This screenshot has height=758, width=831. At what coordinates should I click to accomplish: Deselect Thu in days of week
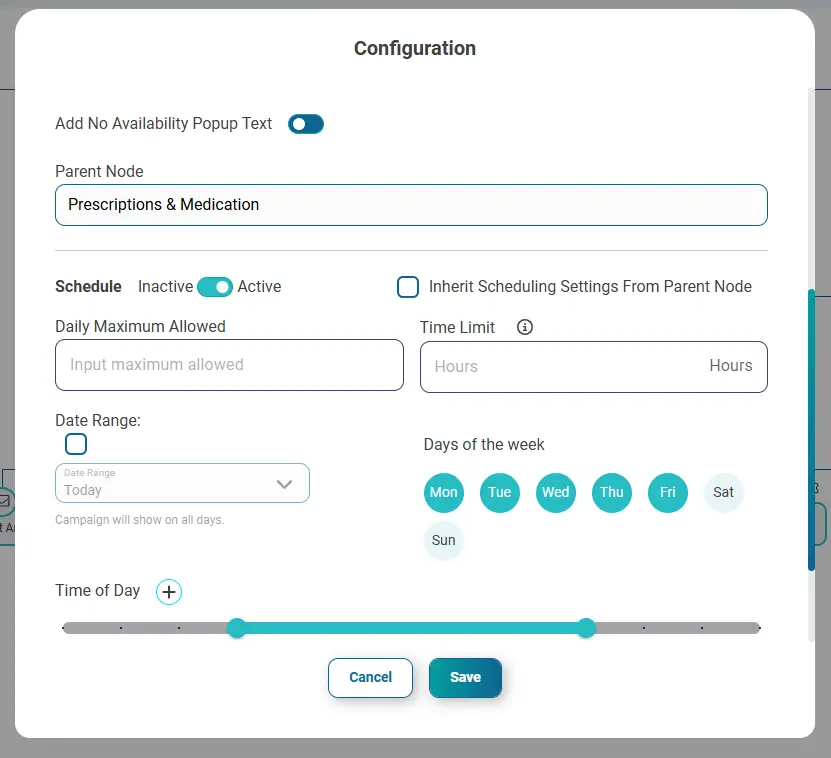[x=612, y=492]
